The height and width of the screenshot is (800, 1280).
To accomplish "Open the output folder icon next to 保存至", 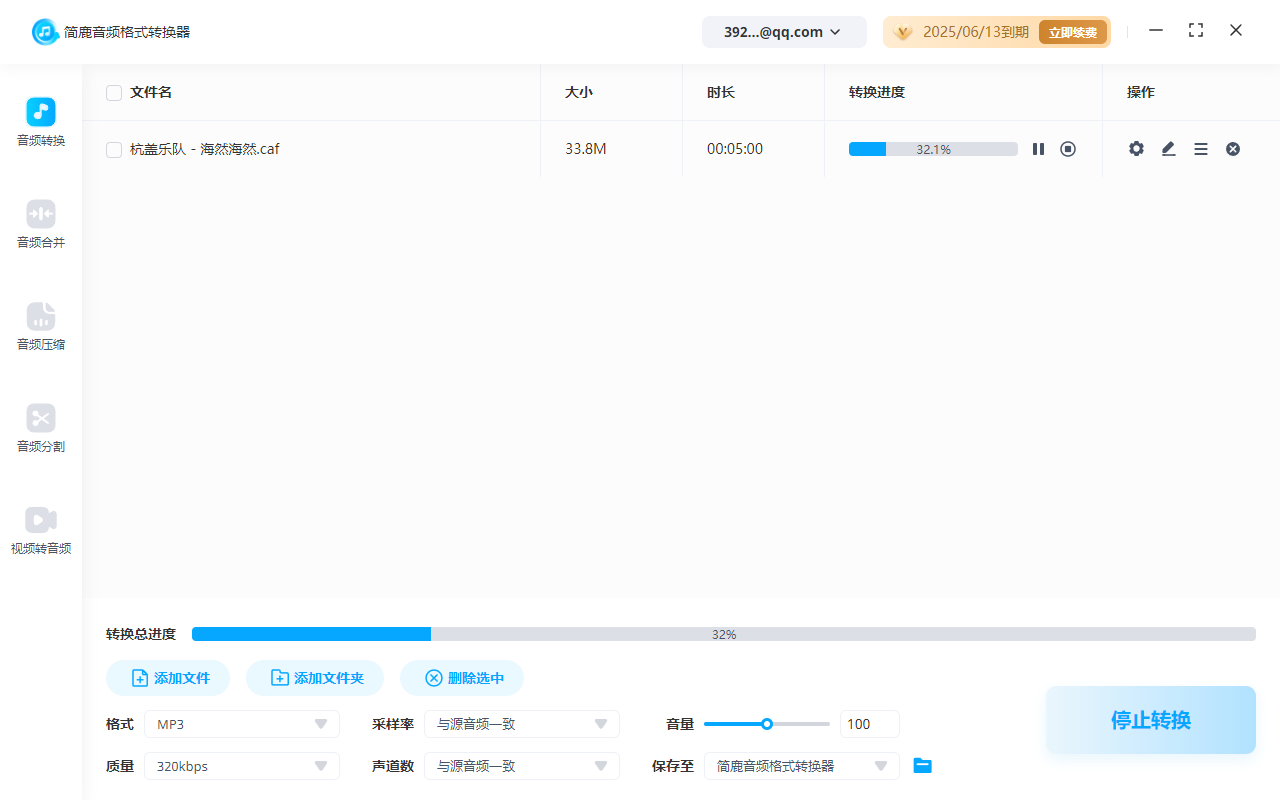I will (923, 766).
